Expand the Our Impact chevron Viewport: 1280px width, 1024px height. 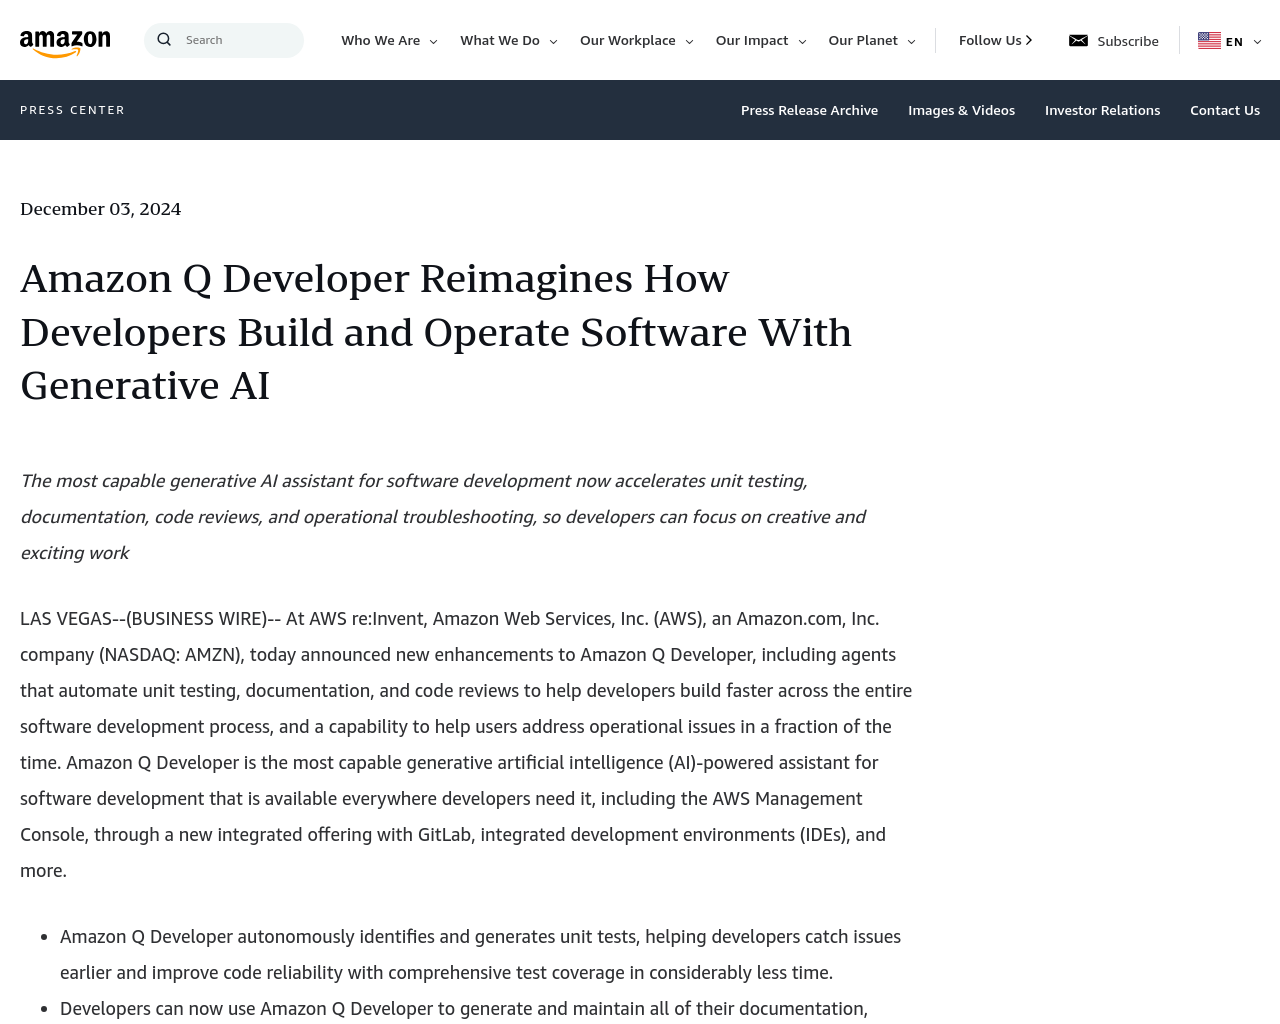pos(802,41)
